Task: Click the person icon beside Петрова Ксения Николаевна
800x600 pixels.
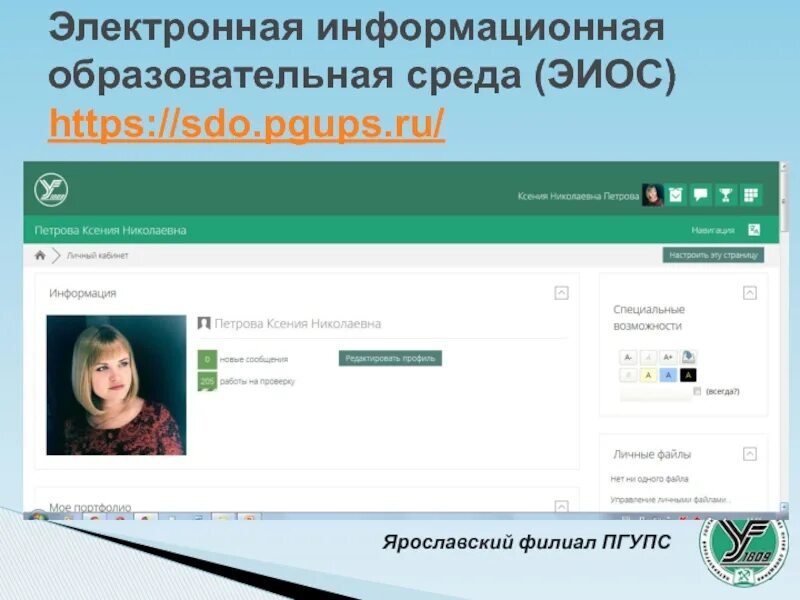Action: point(204,323)
